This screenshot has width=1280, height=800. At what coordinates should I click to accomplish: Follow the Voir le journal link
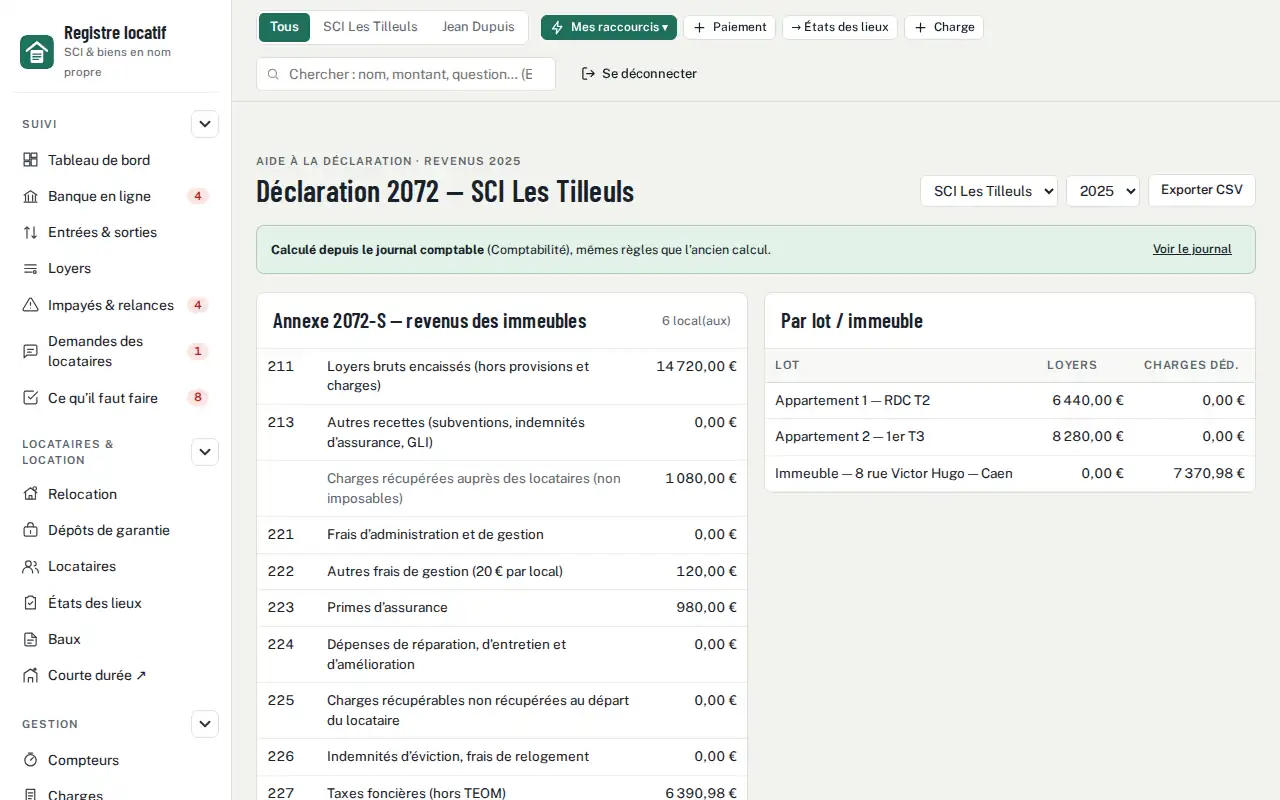coord(1192,249)
